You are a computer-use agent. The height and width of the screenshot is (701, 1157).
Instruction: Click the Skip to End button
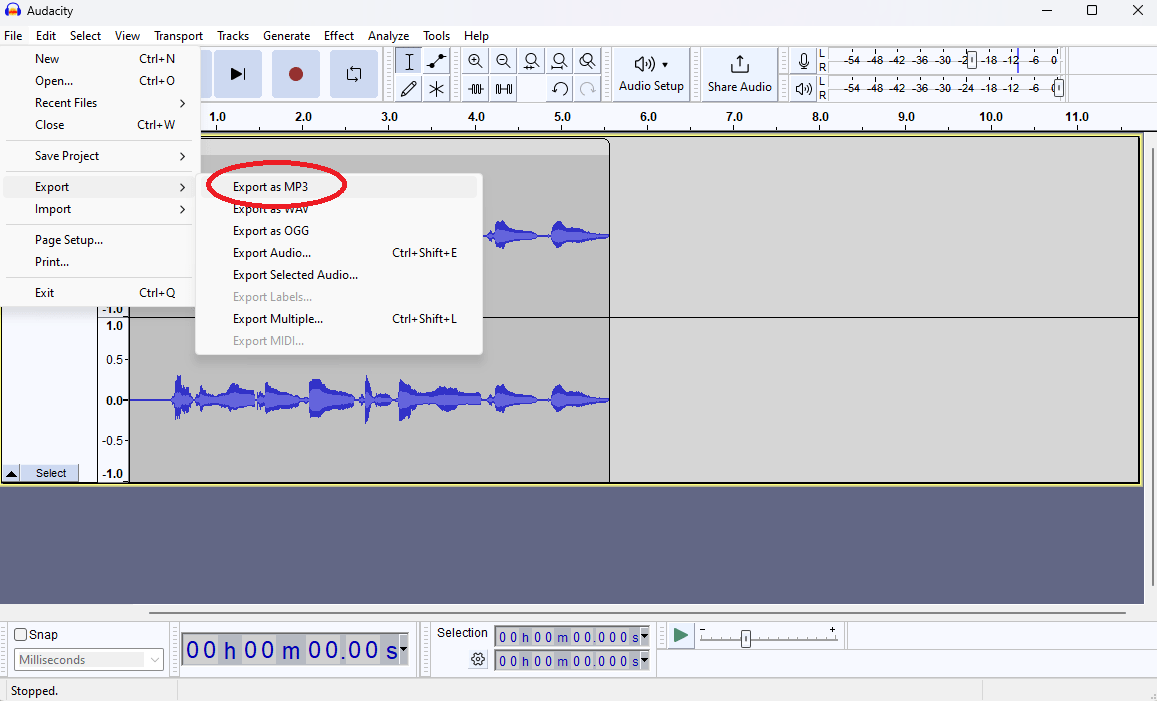[238, 74]
